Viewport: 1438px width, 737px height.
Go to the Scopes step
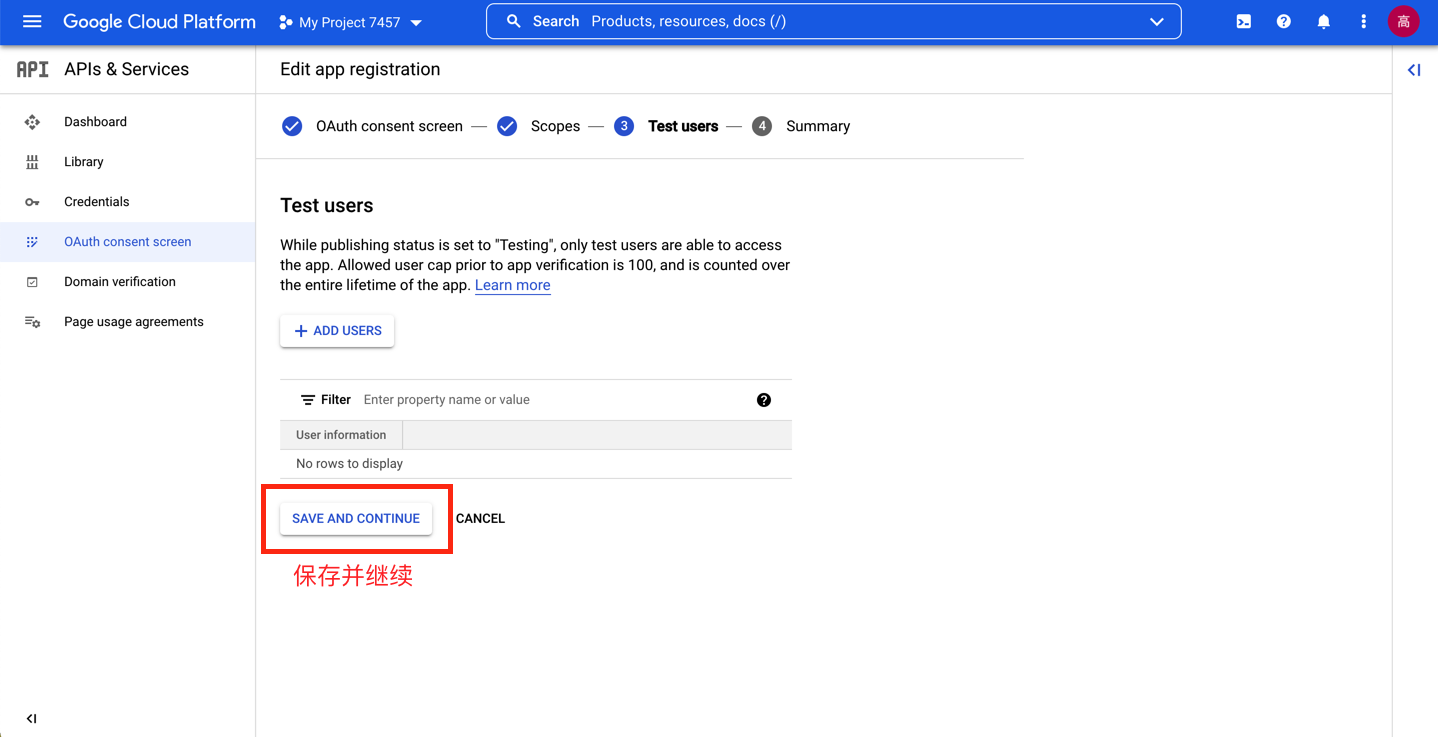click(555, 126)
